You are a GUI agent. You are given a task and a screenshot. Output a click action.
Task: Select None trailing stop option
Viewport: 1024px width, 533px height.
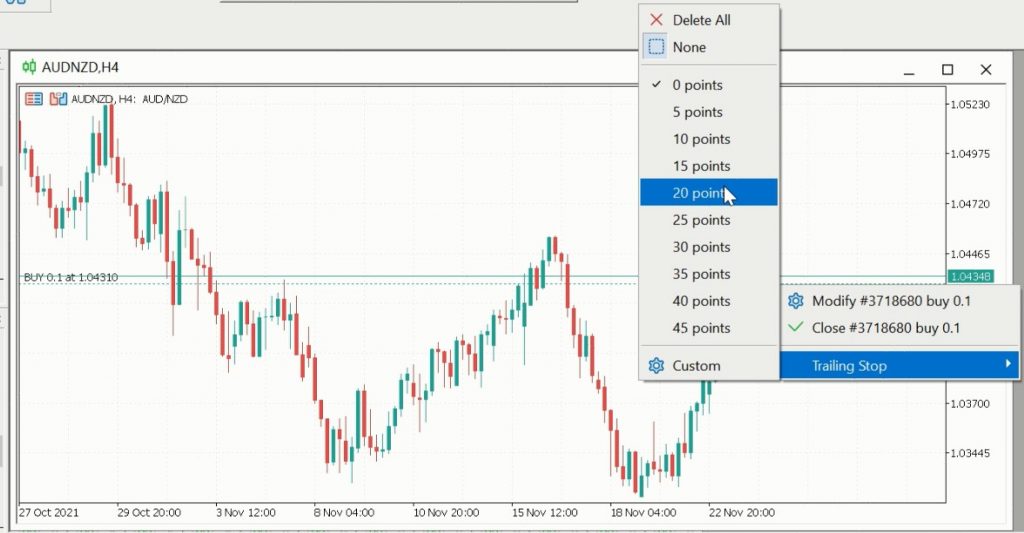[x=709, y=47]
